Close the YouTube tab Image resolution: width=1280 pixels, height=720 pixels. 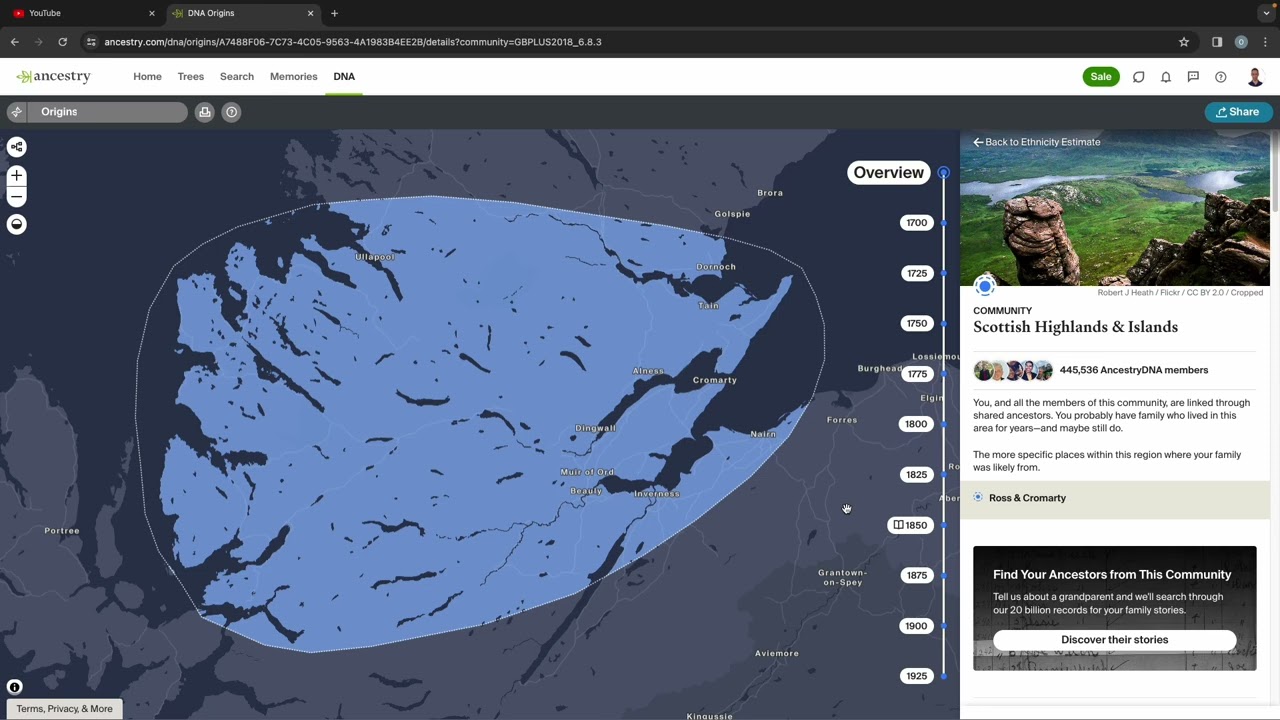pos(152,13)
